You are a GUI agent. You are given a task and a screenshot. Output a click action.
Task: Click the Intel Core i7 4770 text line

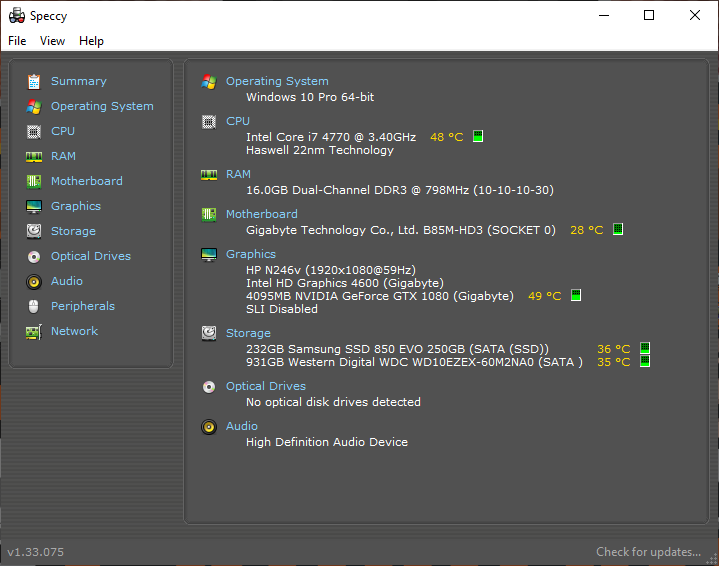click(x=331, y=137)
